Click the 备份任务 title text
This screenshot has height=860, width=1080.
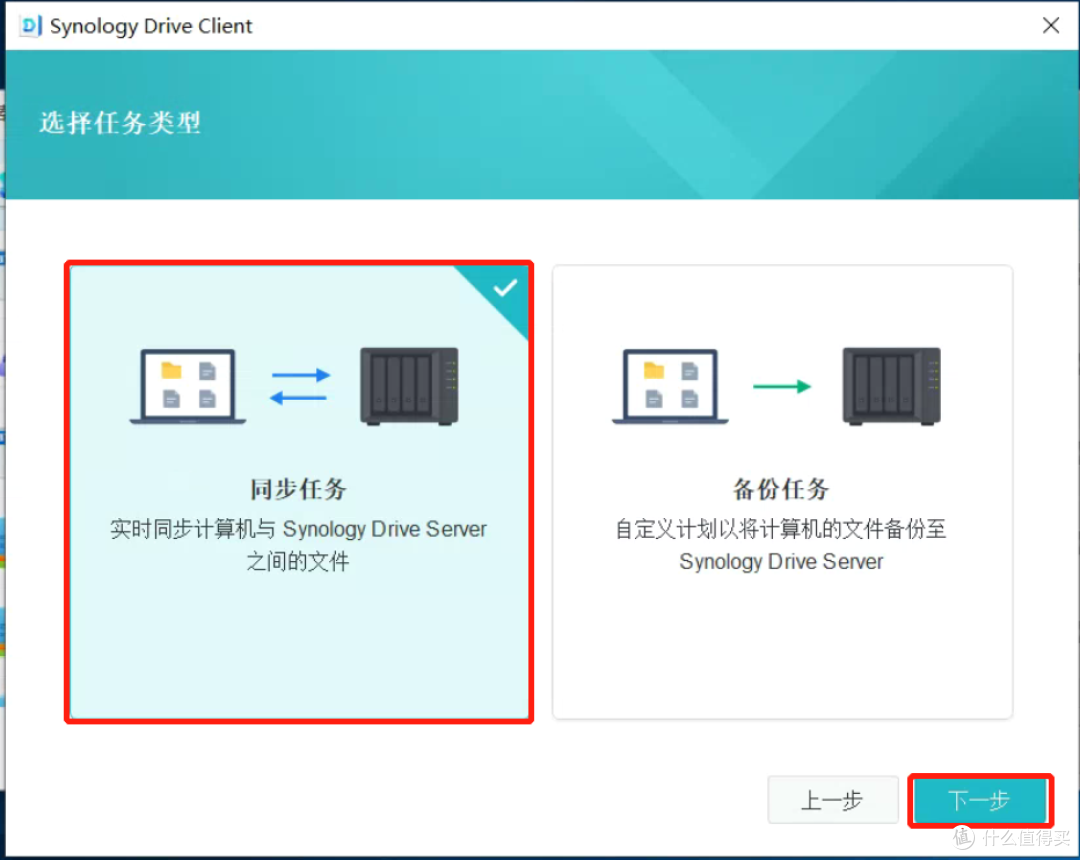(781, 489)
